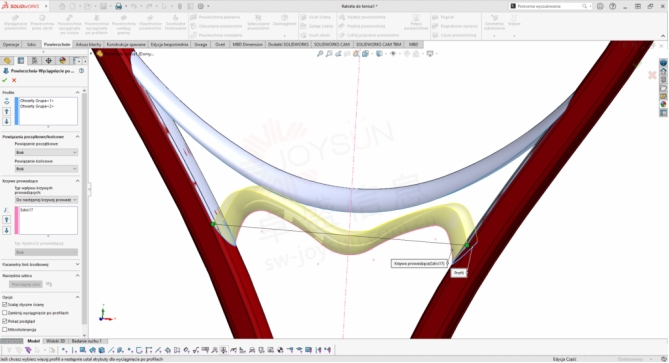Switch to the Szkic ribbon tab
669x363 pixels.
click(x=32, y=44)
